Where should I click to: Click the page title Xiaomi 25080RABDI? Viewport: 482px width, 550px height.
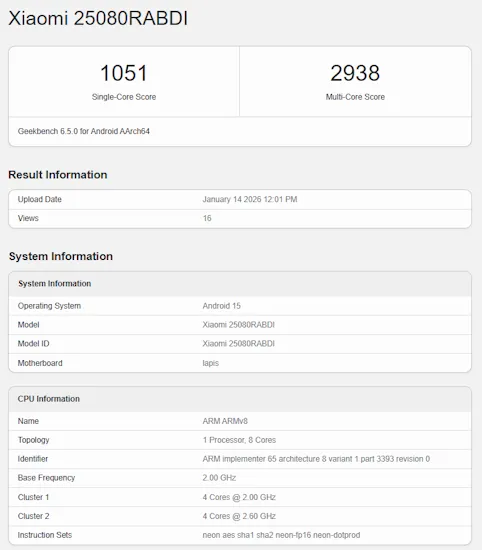pyautogui.click(x=98, y=18)
